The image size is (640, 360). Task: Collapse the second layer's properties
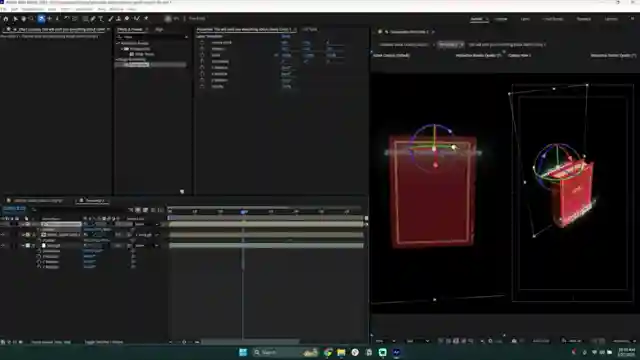point(23,235)
